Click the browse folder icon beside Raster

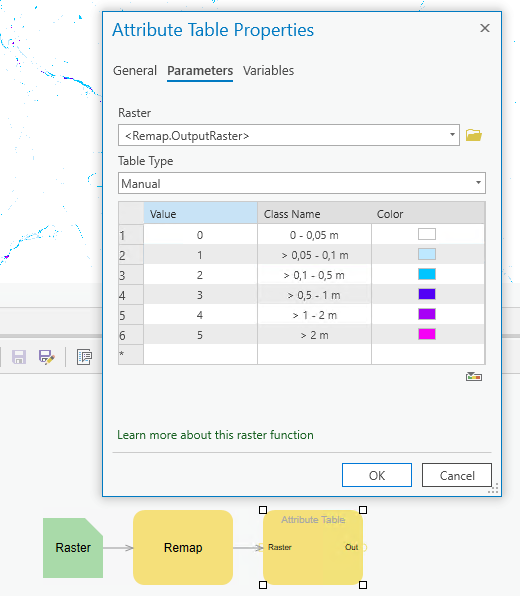(474, 135)
